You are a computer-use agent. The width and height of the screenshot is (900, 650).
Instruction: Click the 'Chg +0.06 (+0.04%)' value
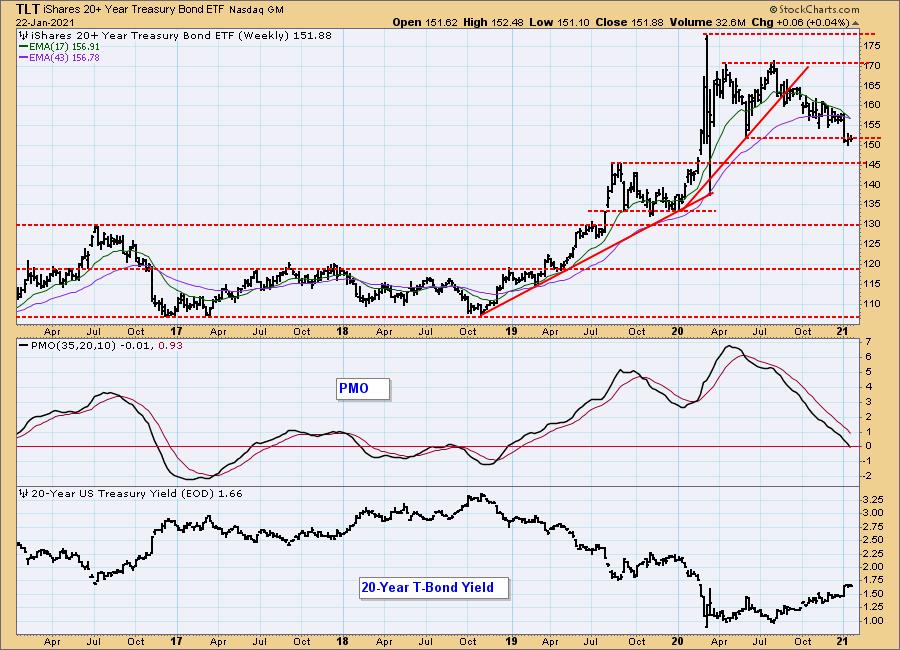click(800, 22)
